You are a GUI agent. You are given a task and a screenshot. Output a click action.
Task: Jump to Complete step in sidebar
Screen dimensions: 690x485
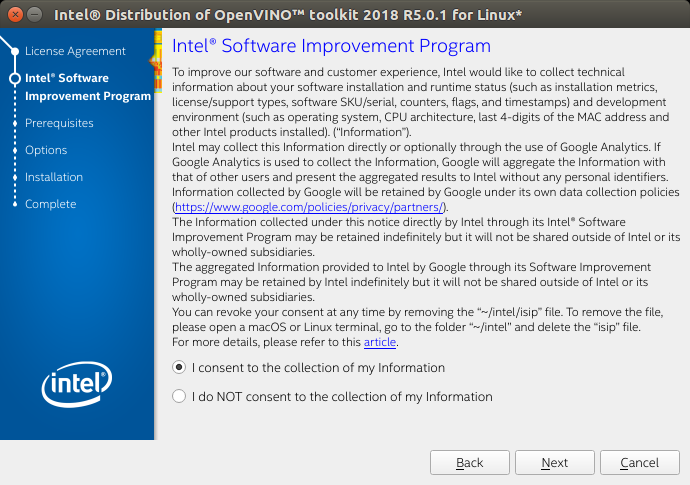51,204
